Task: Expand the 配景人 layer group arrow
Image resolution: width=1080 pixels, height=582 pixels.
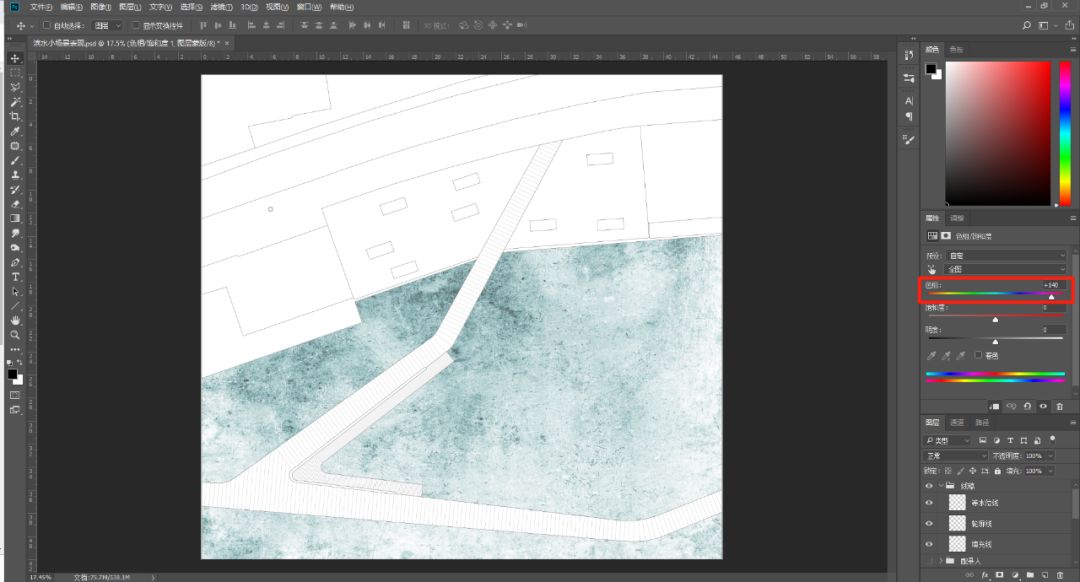Action: pos(941,561)
